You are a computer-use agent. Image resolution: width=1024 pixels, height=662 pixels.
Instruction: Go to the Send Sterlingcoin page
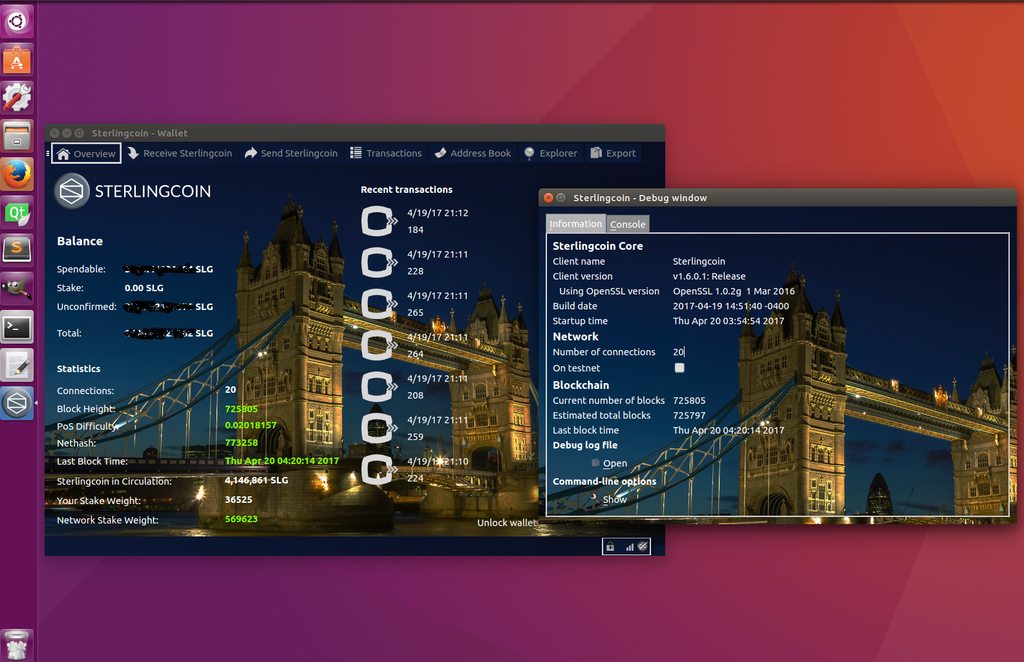pyautogui.click(x=291, y=153)
